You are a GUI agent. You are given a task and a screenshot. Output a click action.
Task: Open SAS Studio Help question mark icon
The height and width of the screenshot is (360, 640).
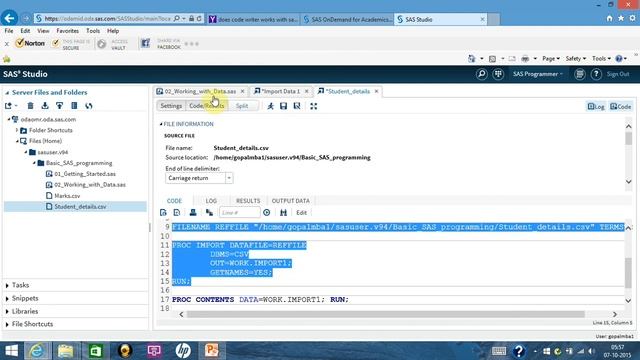(596, 74)
